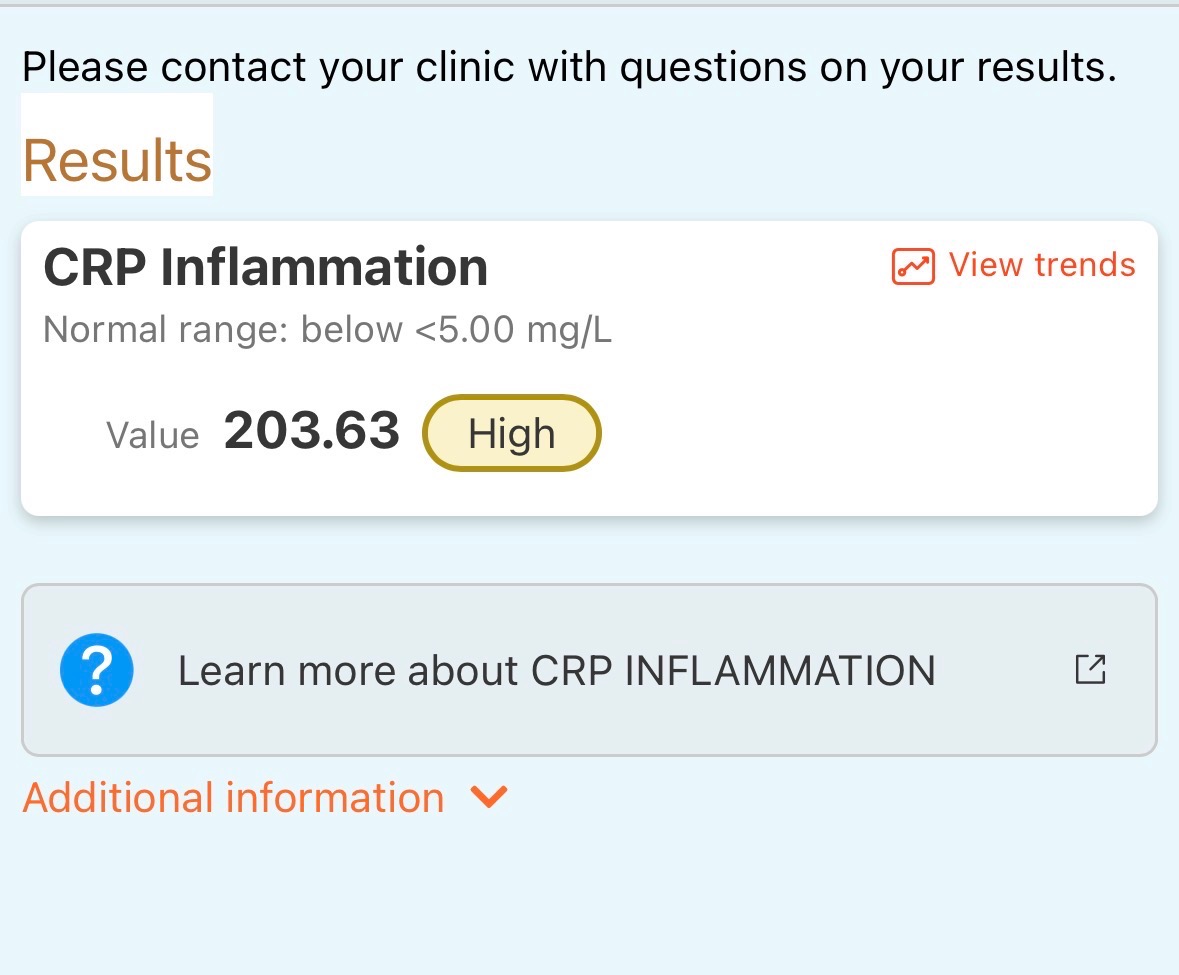Click the Additional information label
This screenshot has height=975, width=1179.
233,798
